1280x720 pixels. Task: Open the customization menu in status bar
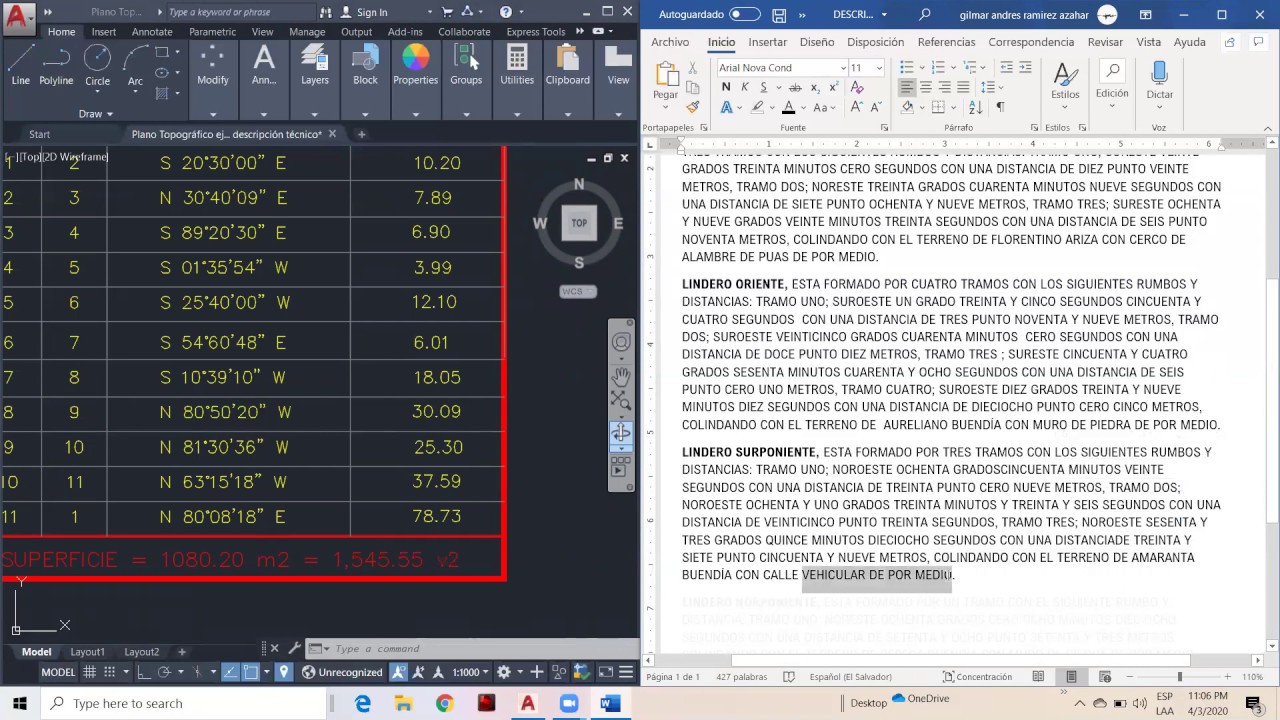click(626, 672)
